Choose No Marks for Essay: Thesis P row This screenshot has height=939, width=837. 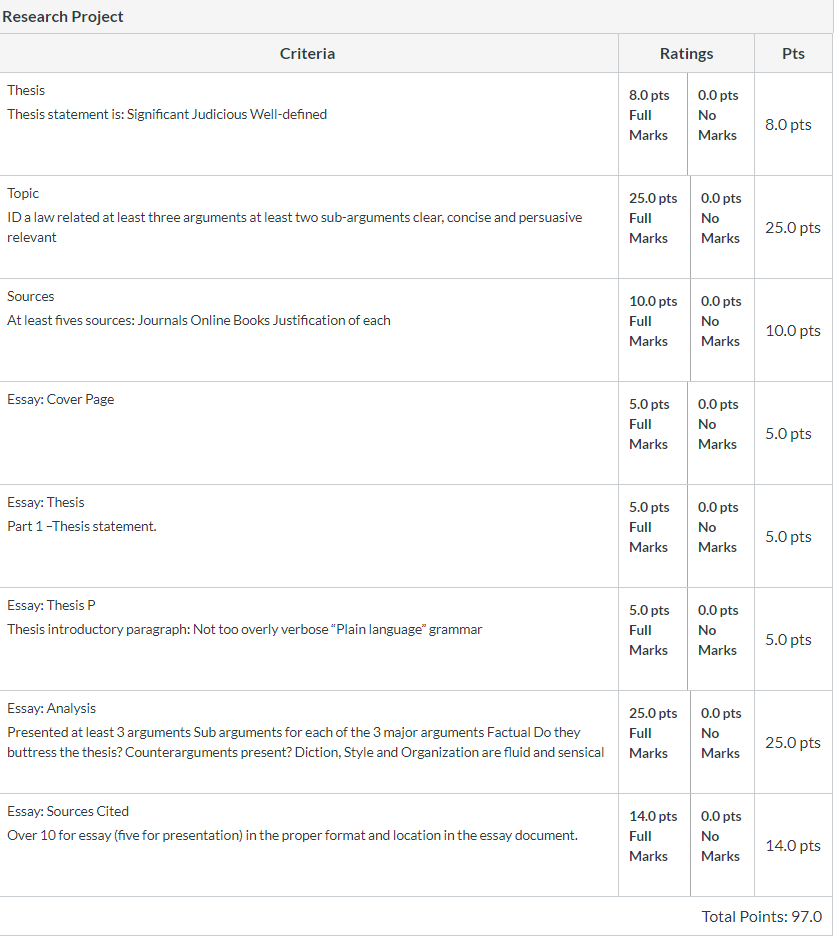[x=721, y=640]
